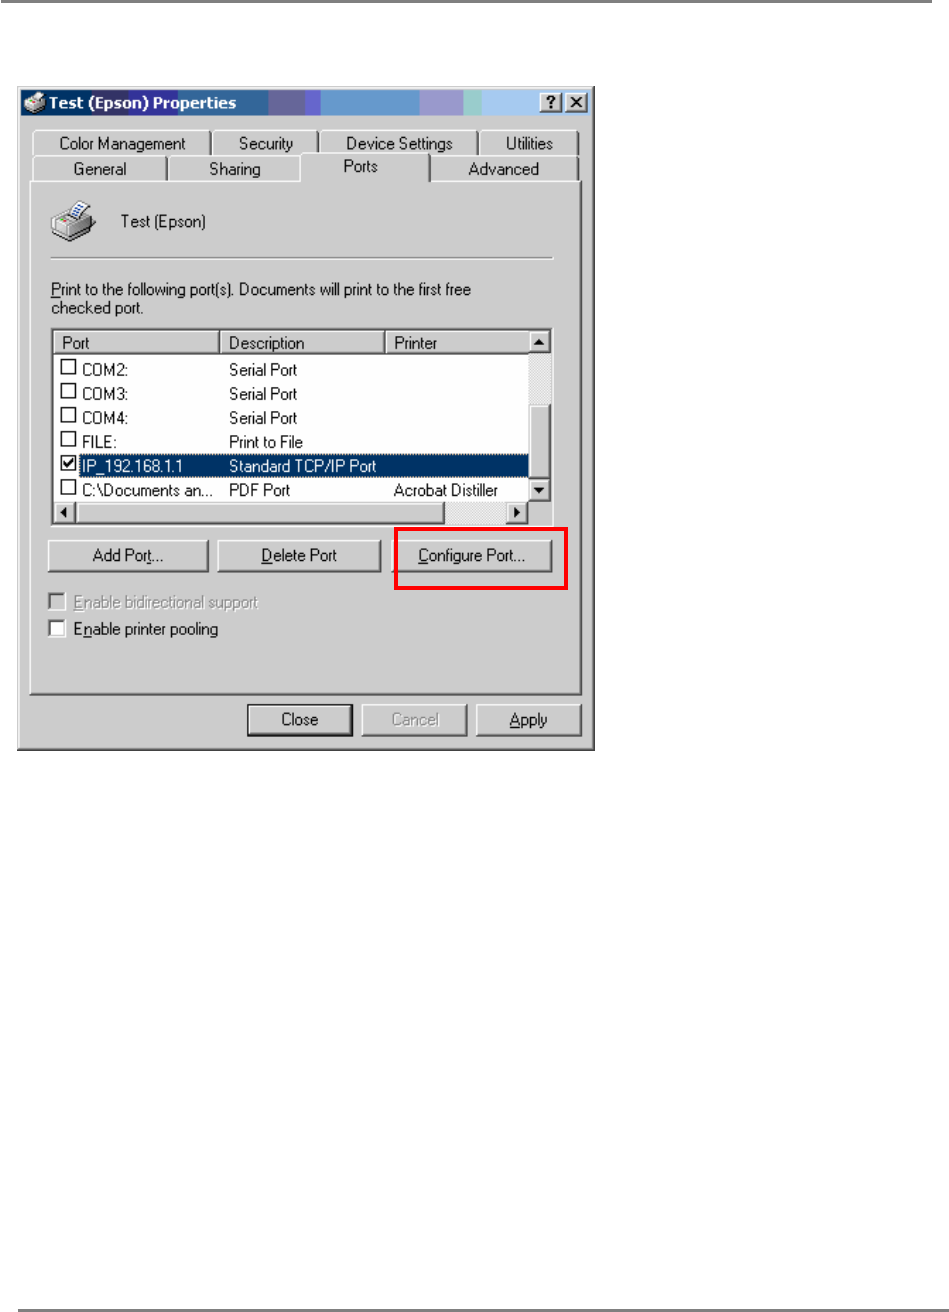Open Configure Port... dialog
The width and height of the screenshot is (949, 1312).
471,556
